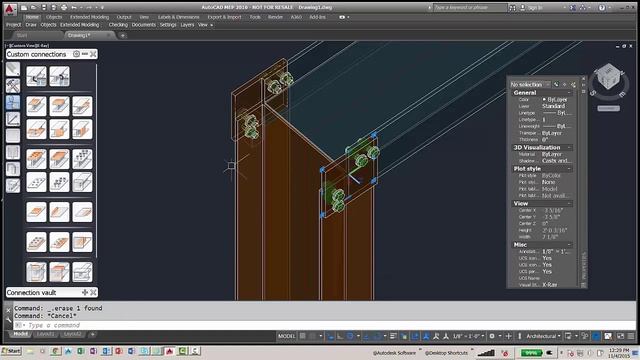The height and width of the screenshot is (360, 640).
Task: Toggle PICKADD icon in Properties palette
Action: [556, 84]
